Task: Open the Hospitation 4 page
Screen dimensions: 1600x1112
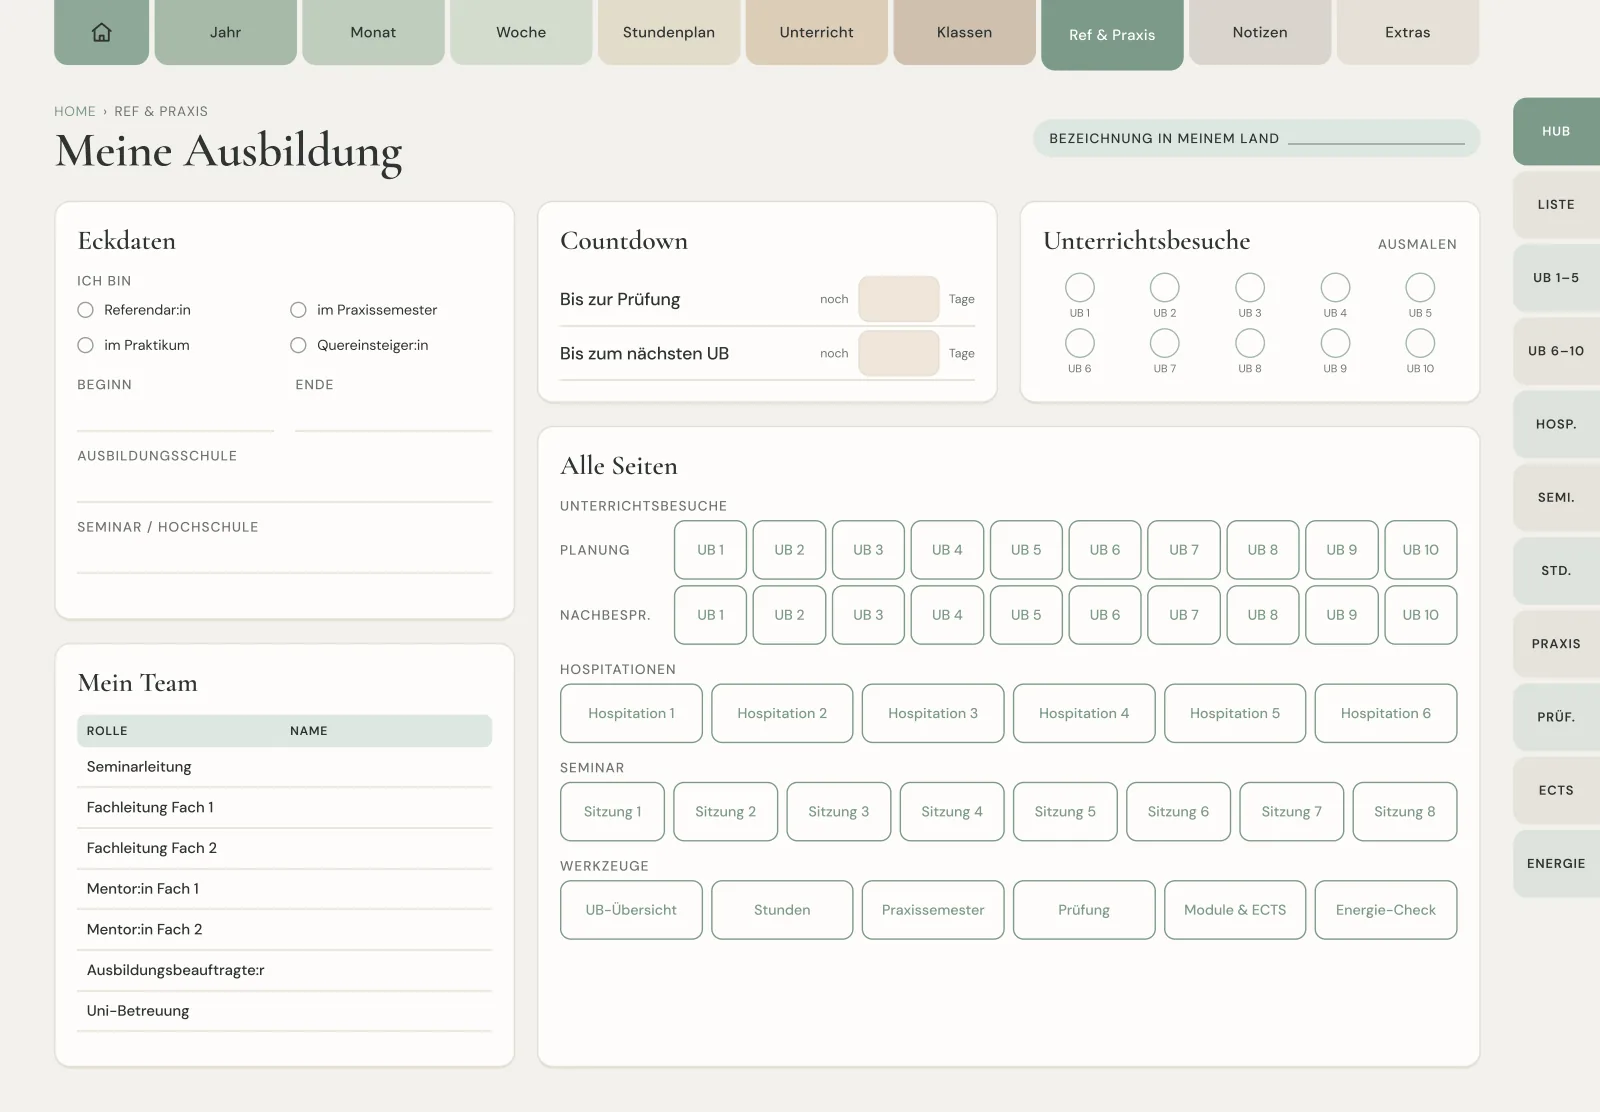Action: (x=1084, y=713)
